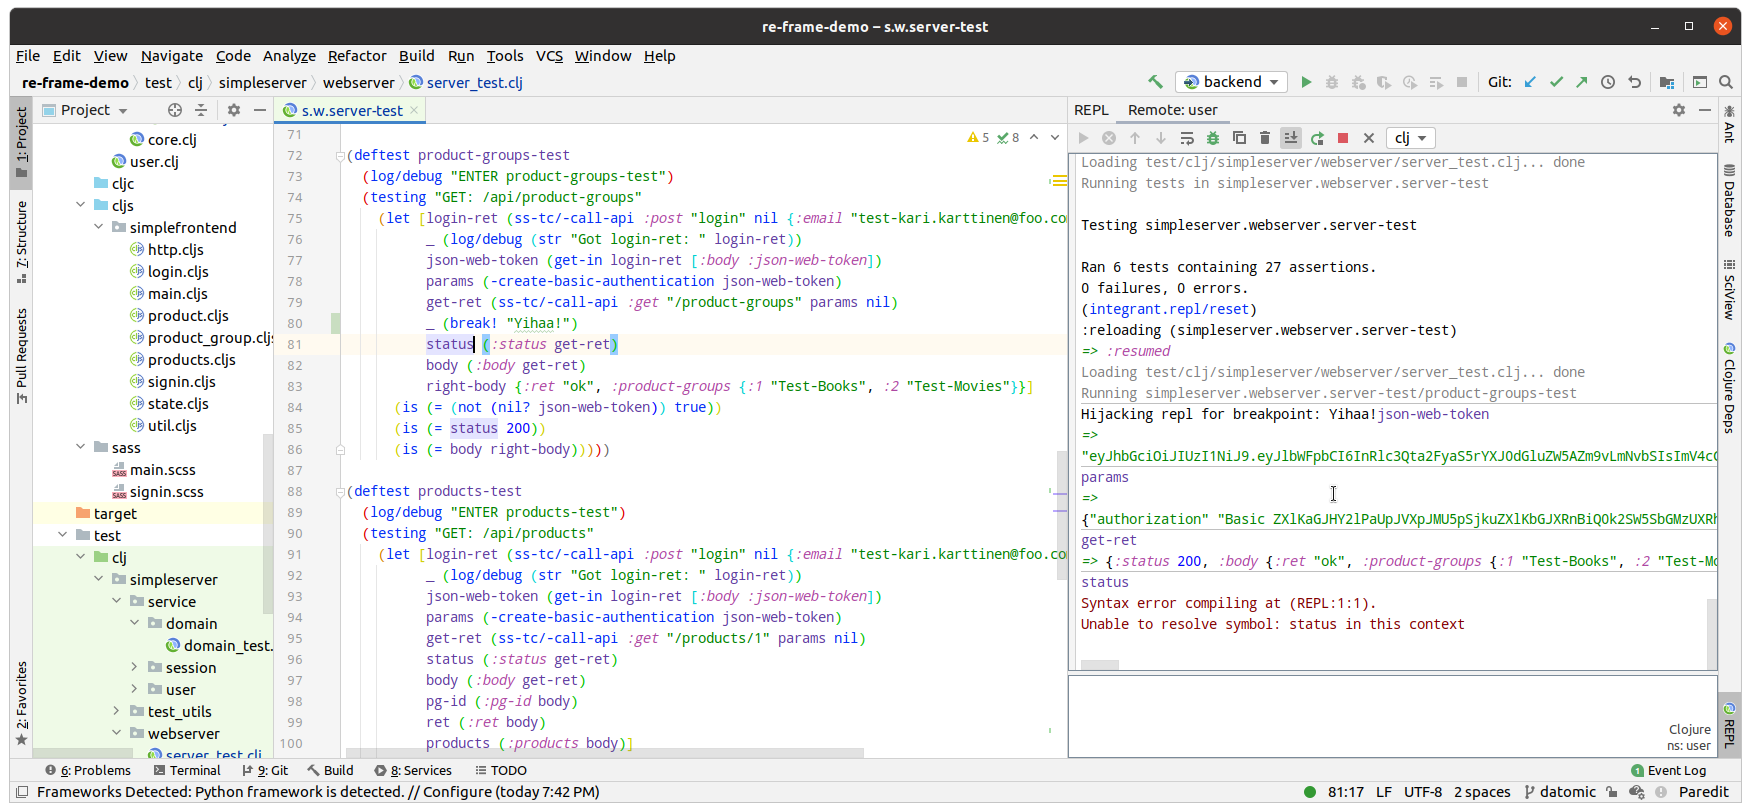The width and height of the screenshot is (1751, 812).
Task: Rollback changes with the revert arrow
Action: (1634, 82)
